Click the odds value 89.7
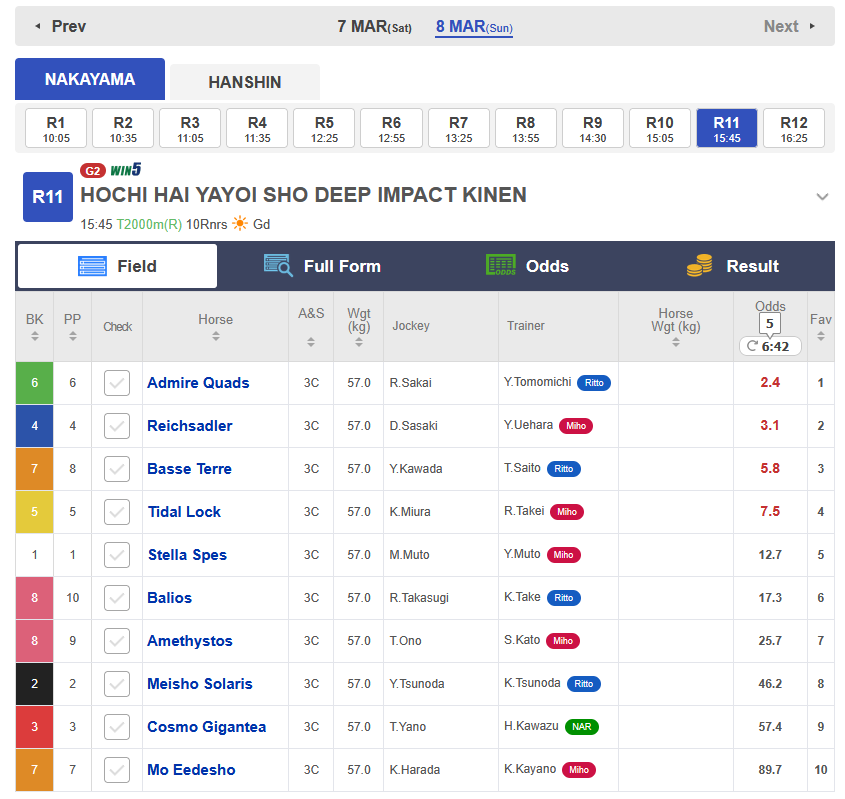This screenshot has height=799, width=845. [770, 770]
